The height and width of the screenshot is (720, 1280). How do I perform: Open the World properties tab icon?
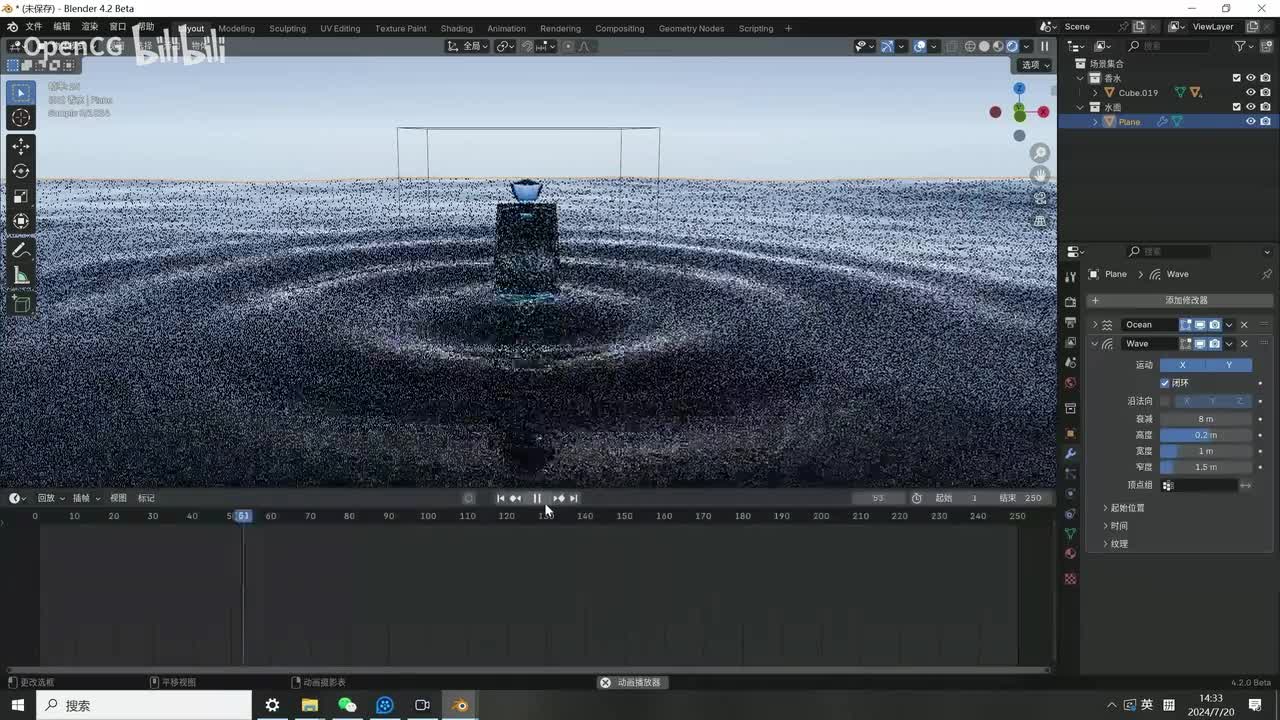1070,383
